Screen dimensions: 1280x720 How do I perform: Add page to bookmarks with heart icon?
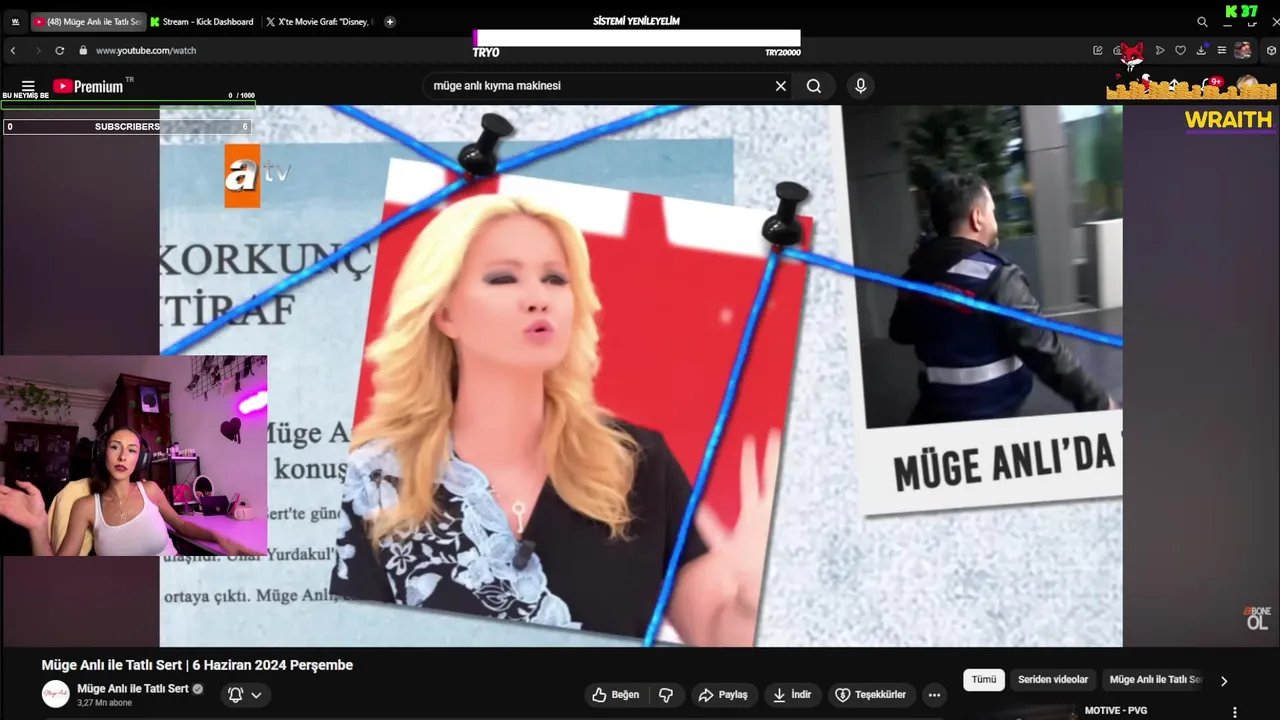(1180, 50)
